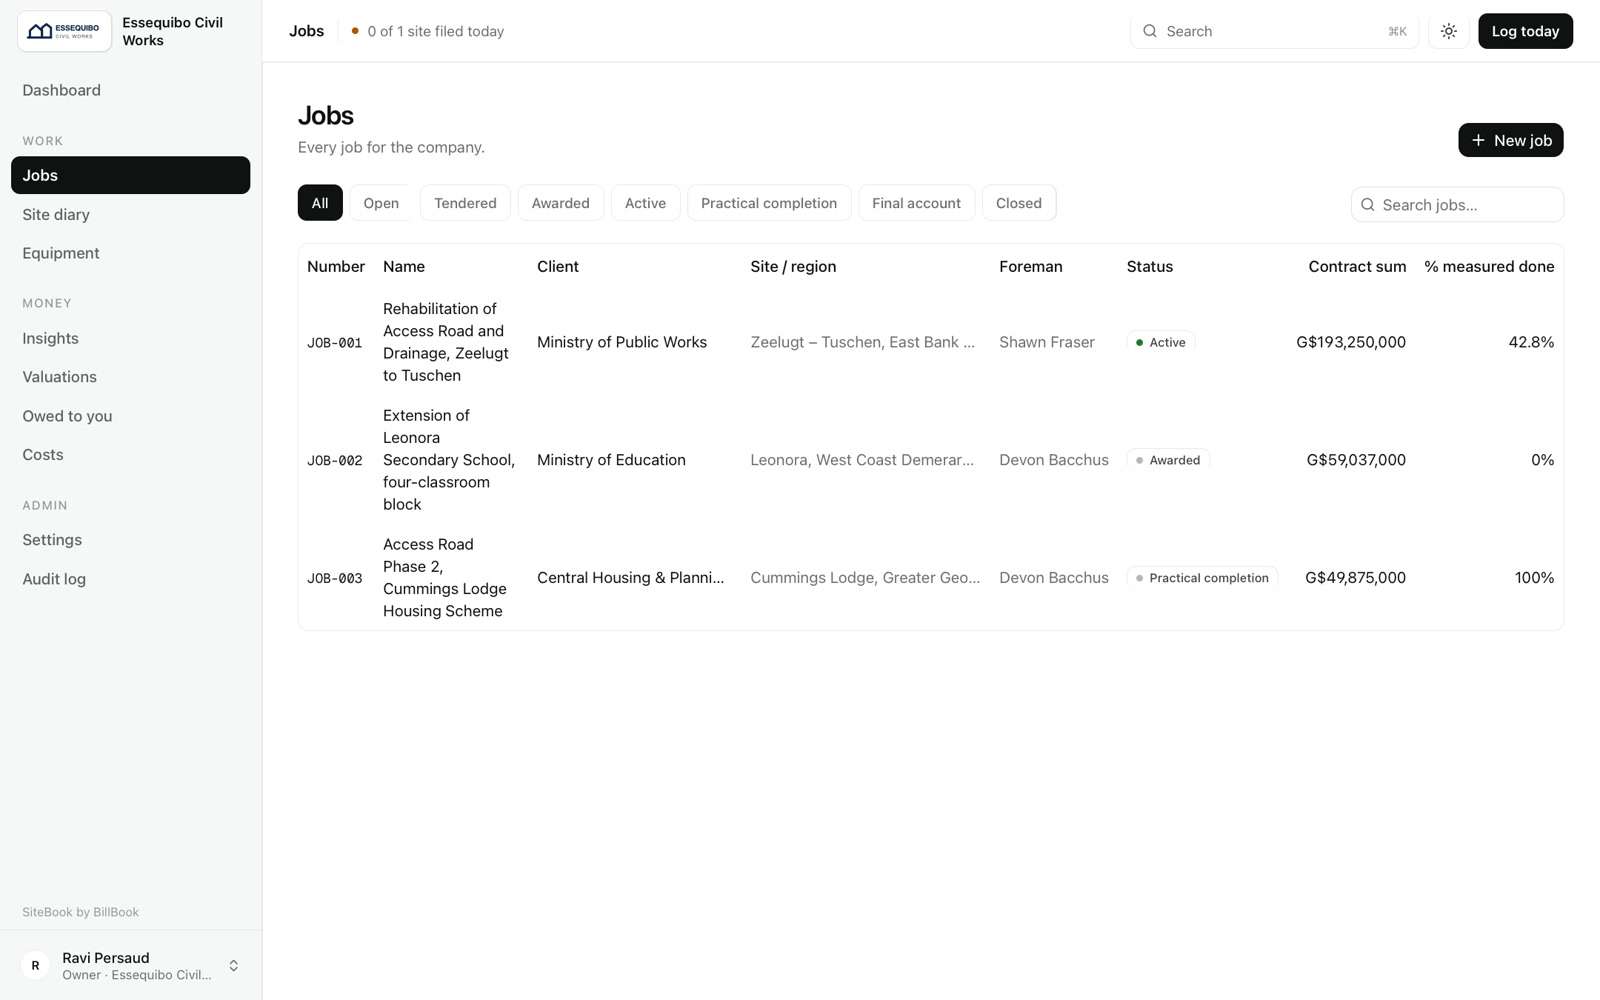
Task: Toggle the light/dark theme sun icon
Action: tap(1448, 31)
